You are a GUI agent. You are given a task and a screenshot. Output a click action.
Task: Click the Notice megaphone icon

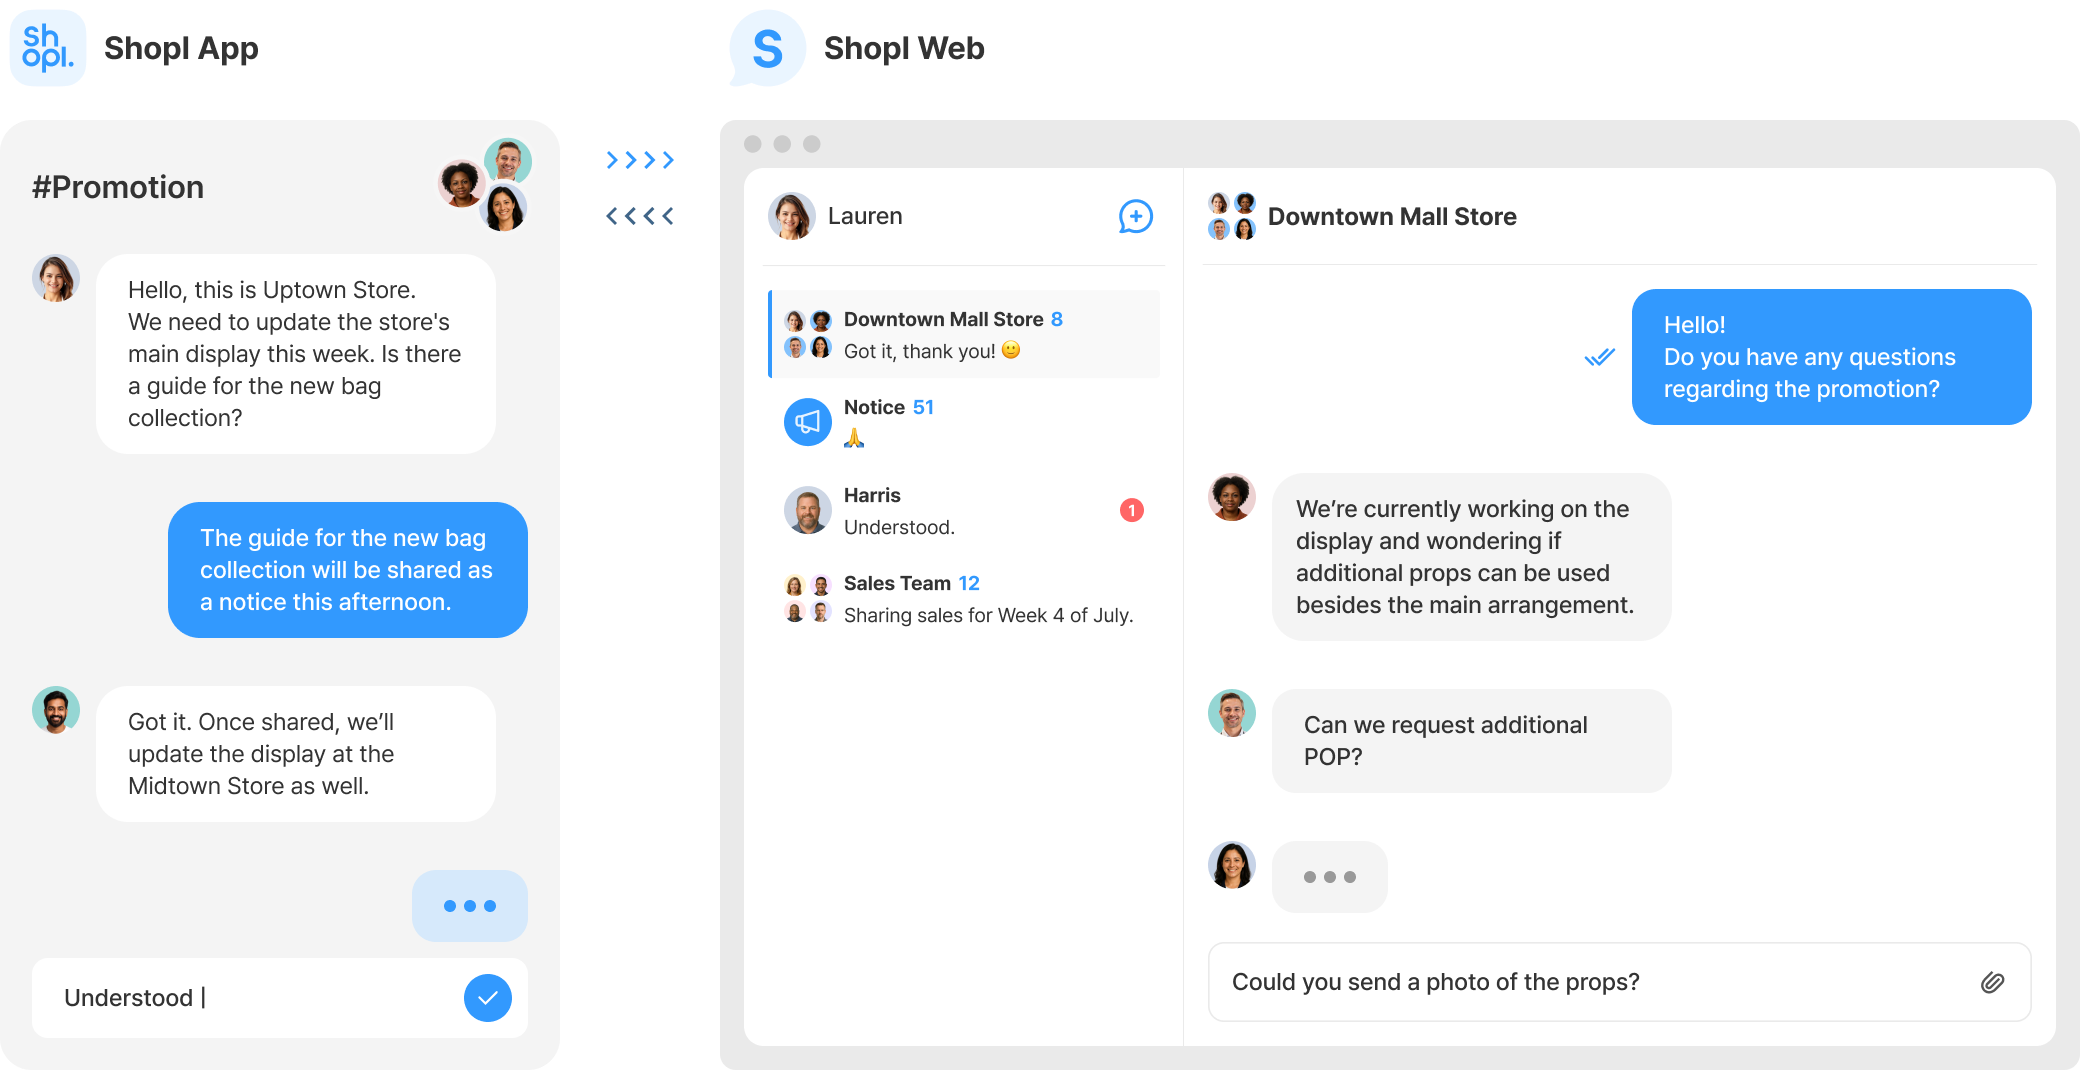point(808,422)
